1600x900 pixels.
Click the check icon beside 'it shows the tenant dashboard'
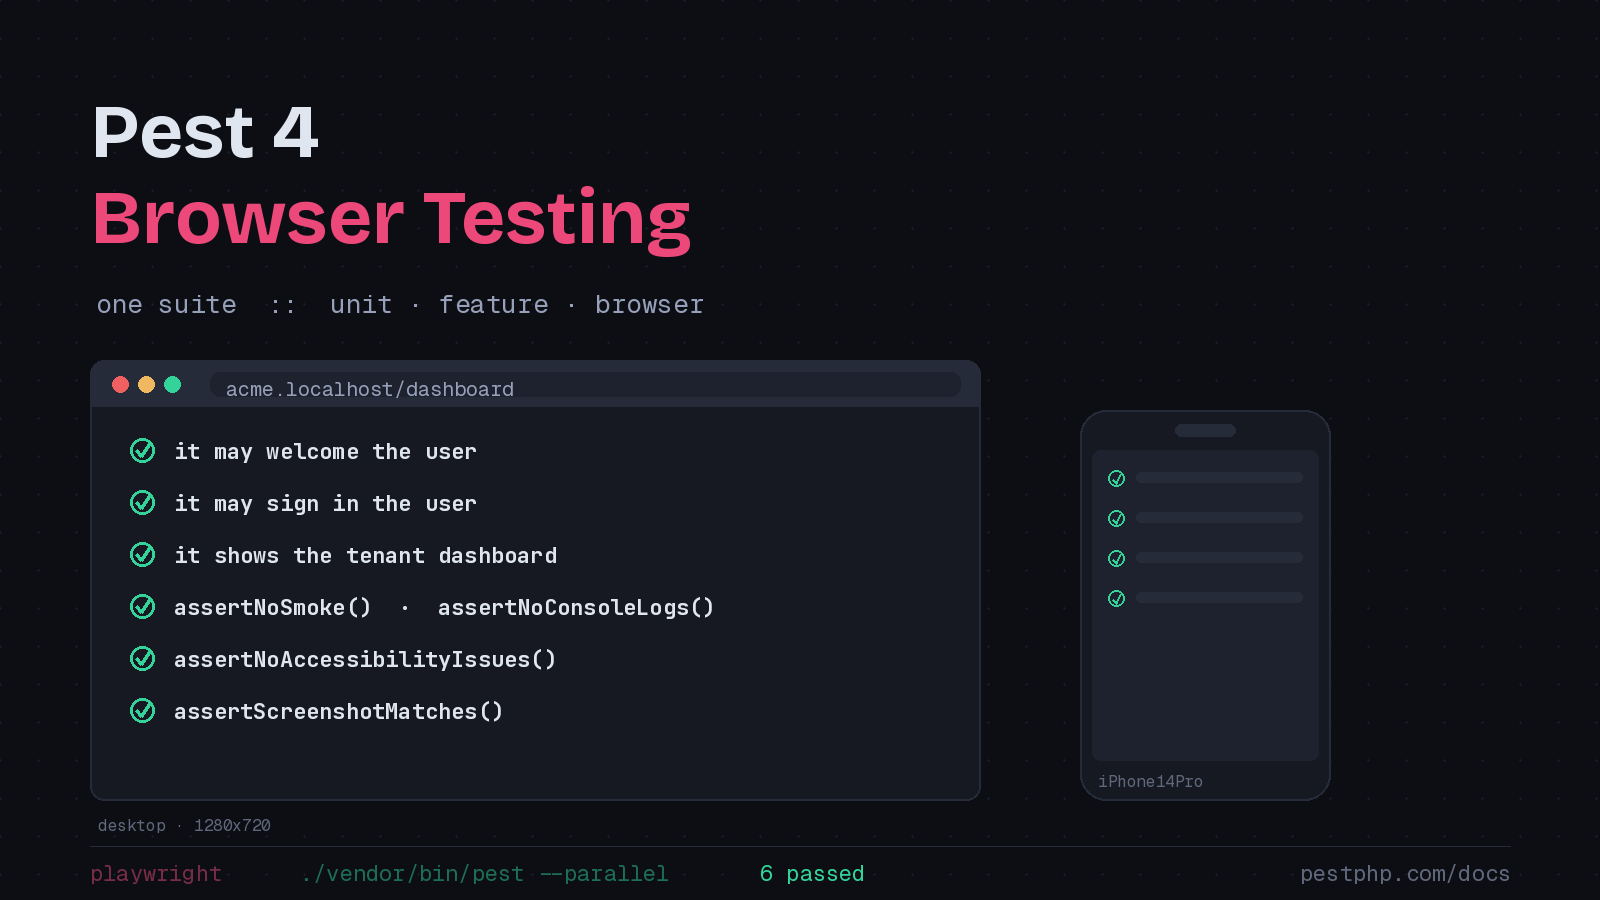pos(143,555)
